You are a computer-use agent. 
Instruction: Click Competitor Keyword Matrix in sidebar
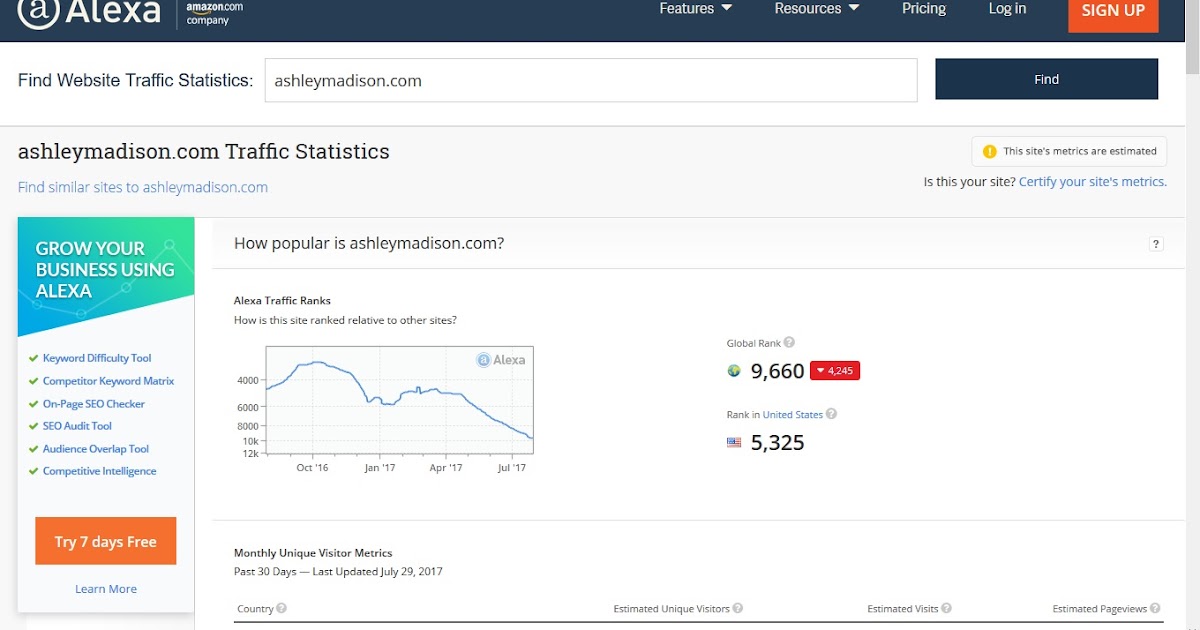108,381
